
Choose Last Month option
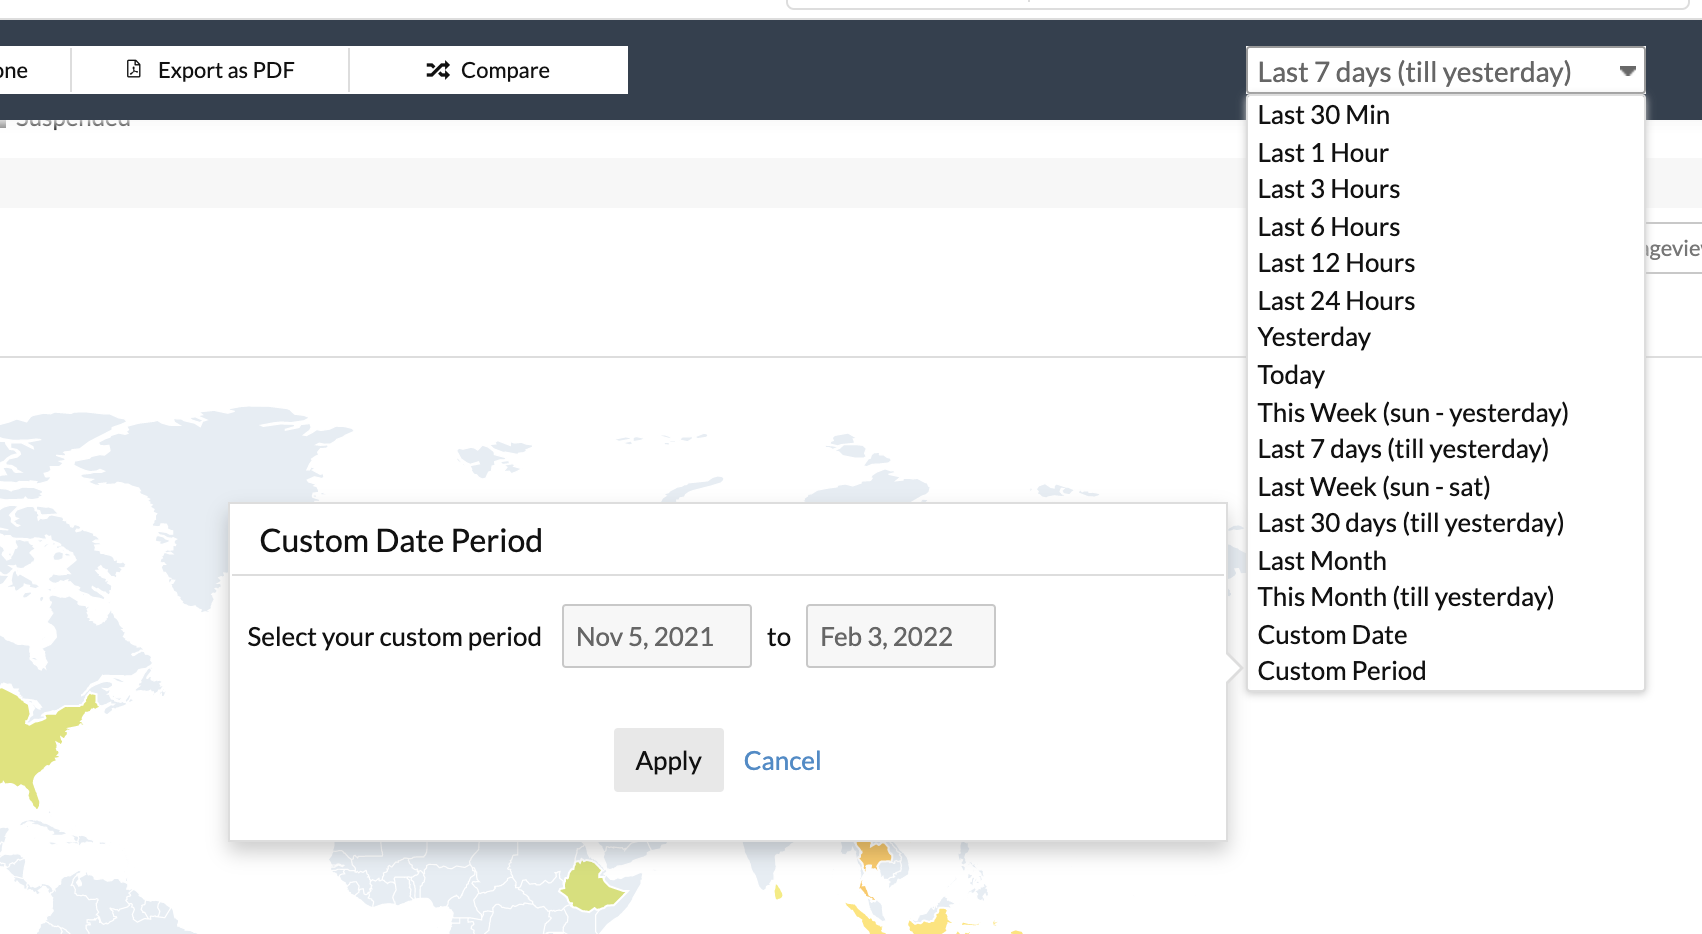(x=1321, y=561)
